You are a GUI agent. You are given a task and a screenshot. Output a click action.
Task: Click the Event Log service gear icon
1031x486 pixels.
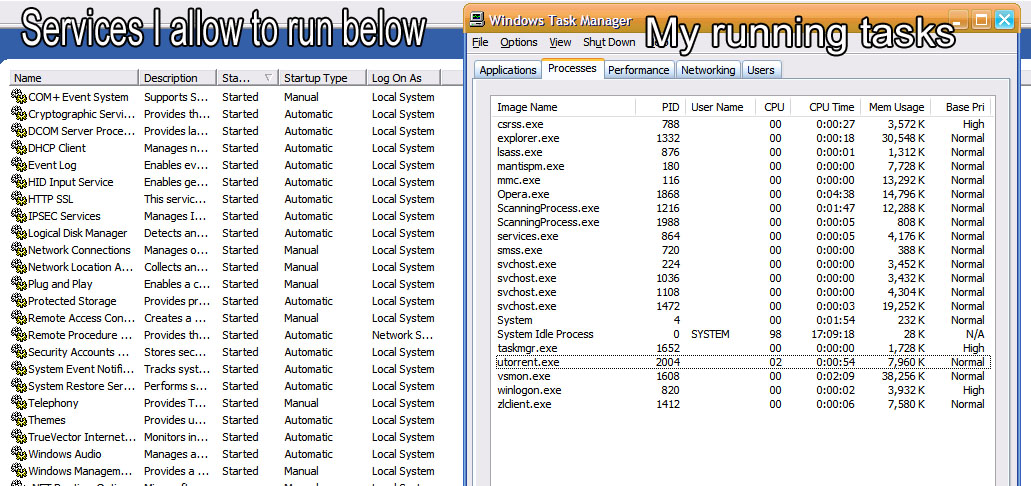pyautogui.click(x=18, y=165)
